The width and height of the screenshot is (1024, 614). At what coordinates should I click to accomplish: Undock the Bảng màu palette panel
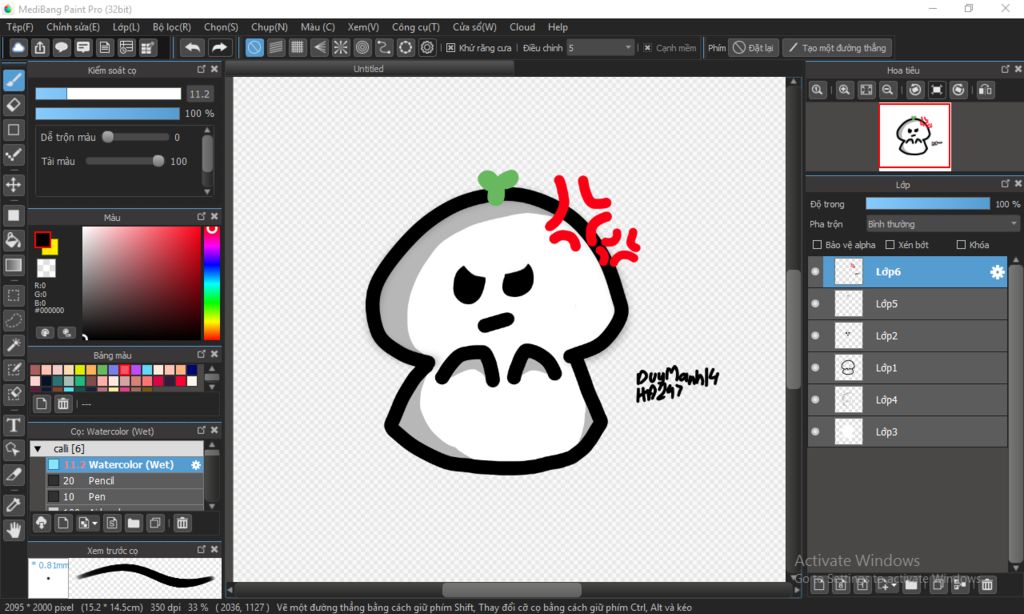pyautogui.click(x=201, y=354)
